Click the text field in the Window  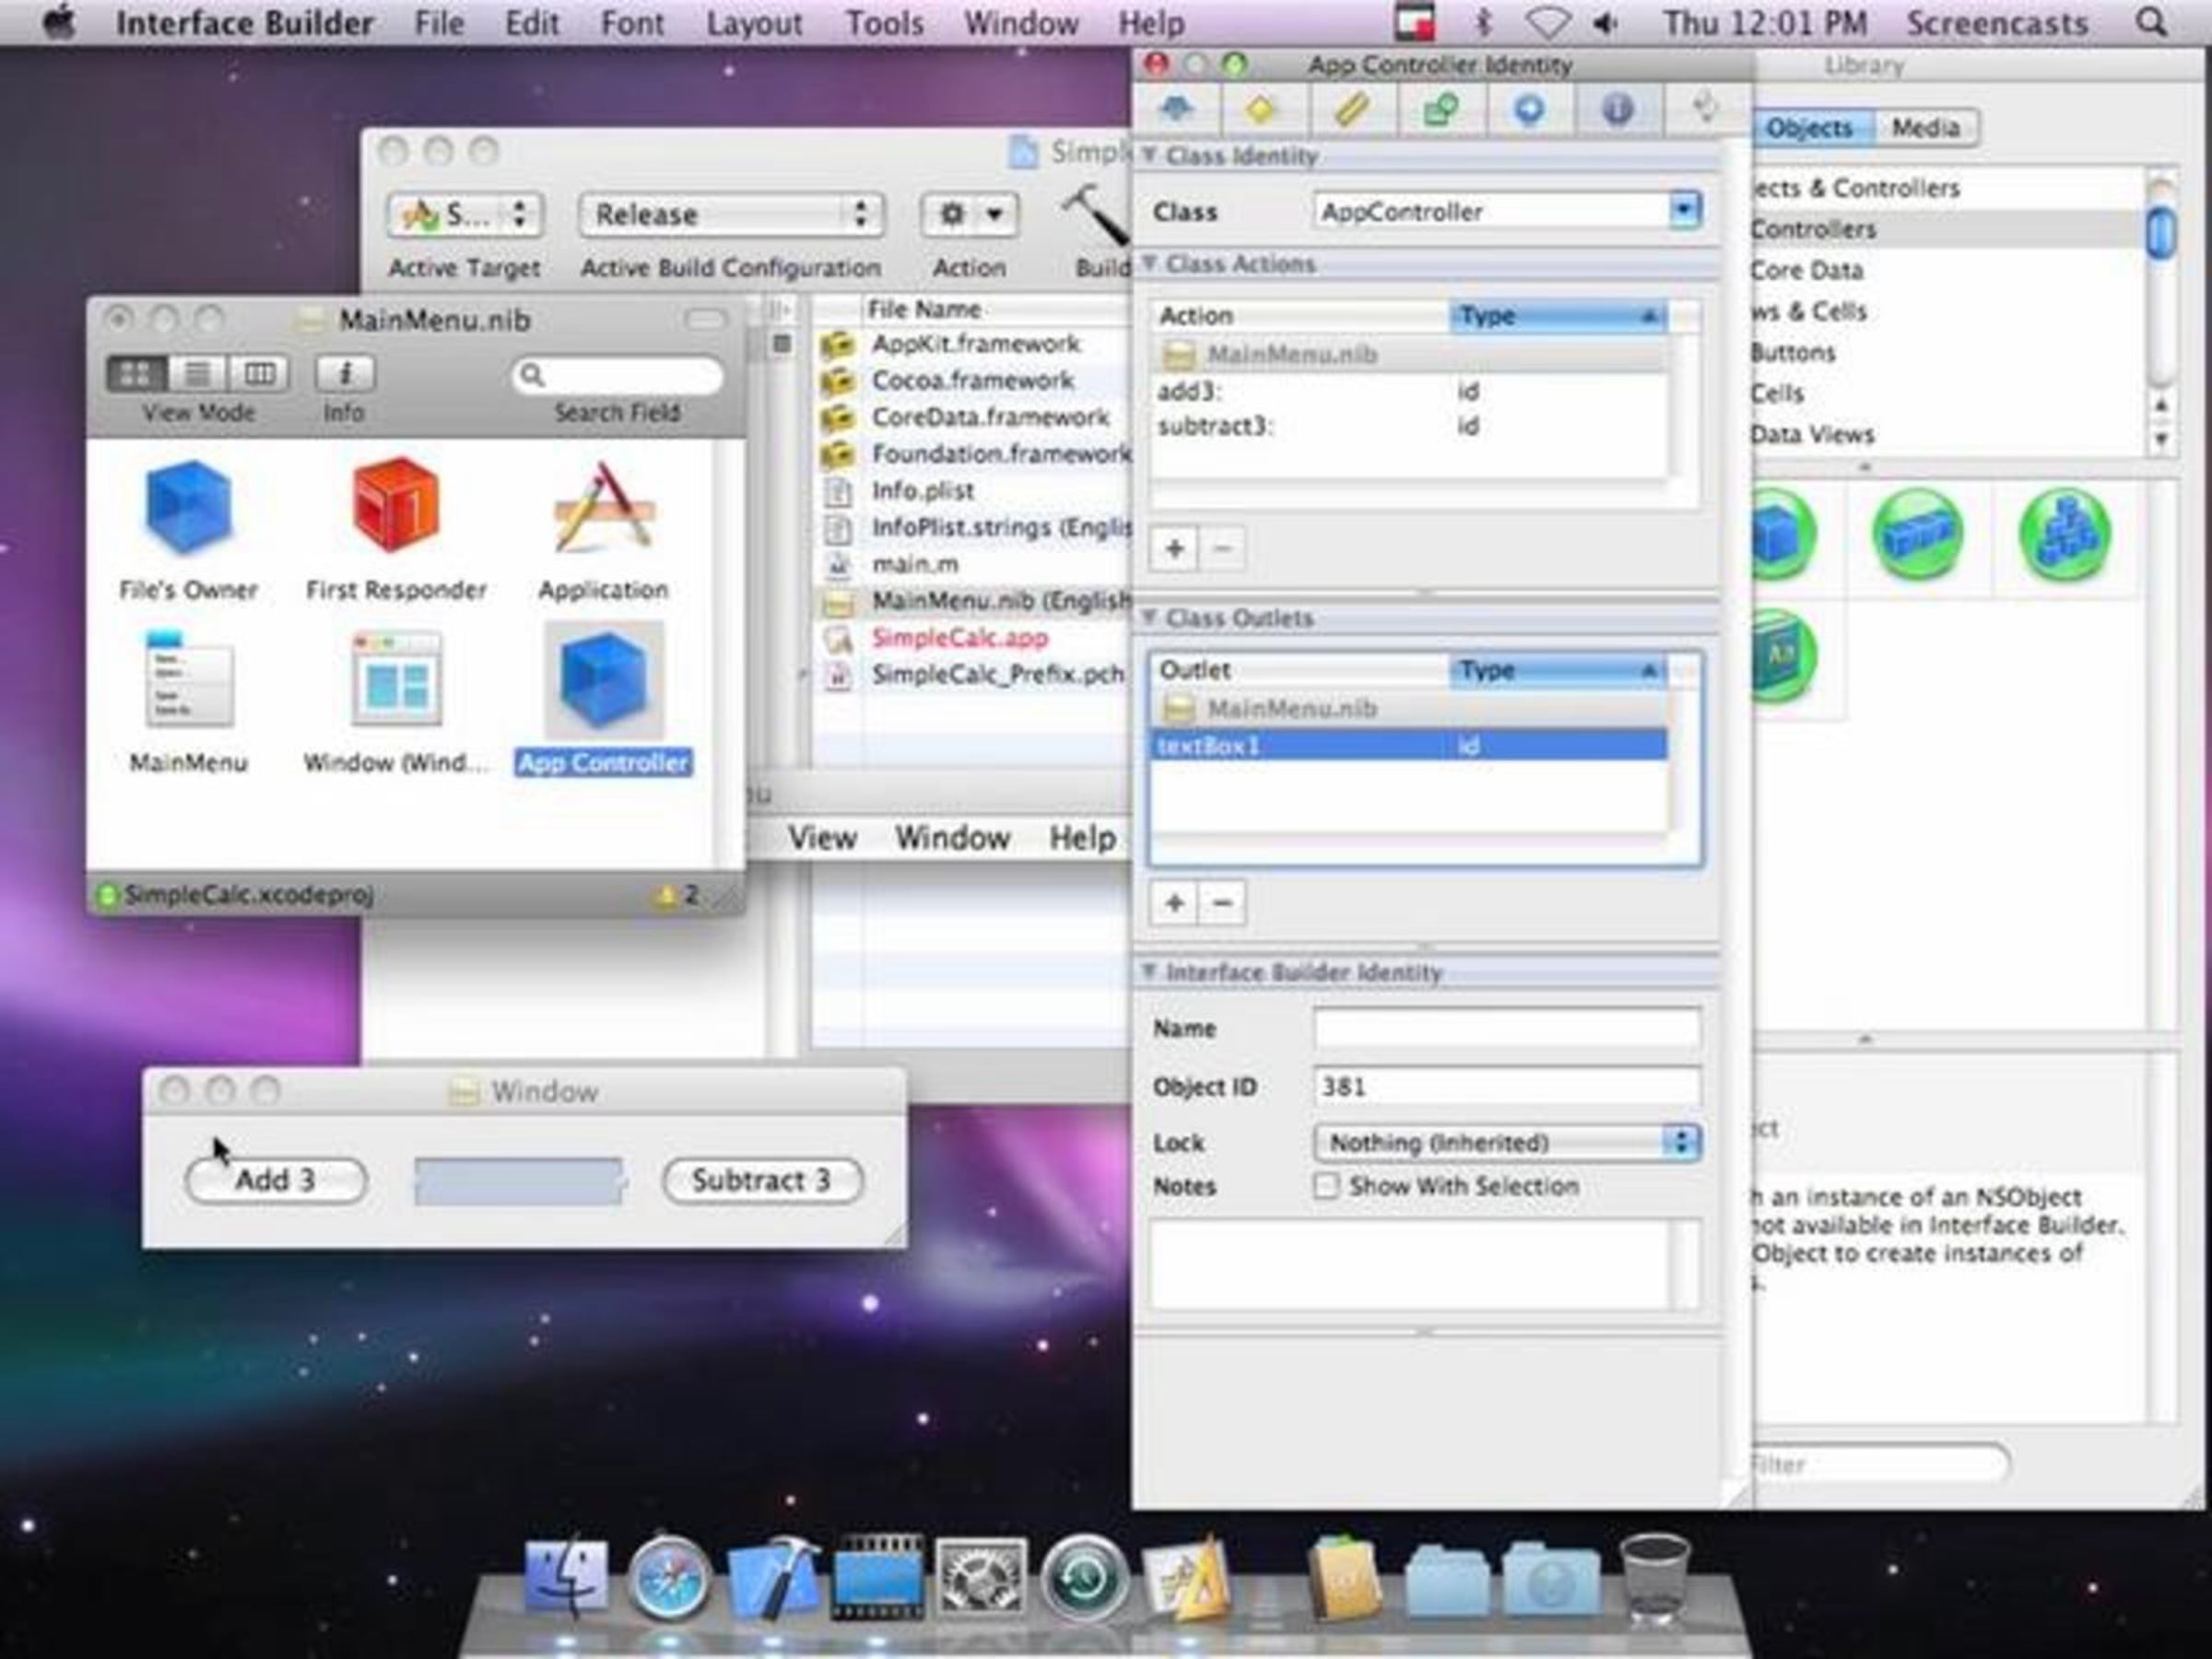click(519, 1181)
